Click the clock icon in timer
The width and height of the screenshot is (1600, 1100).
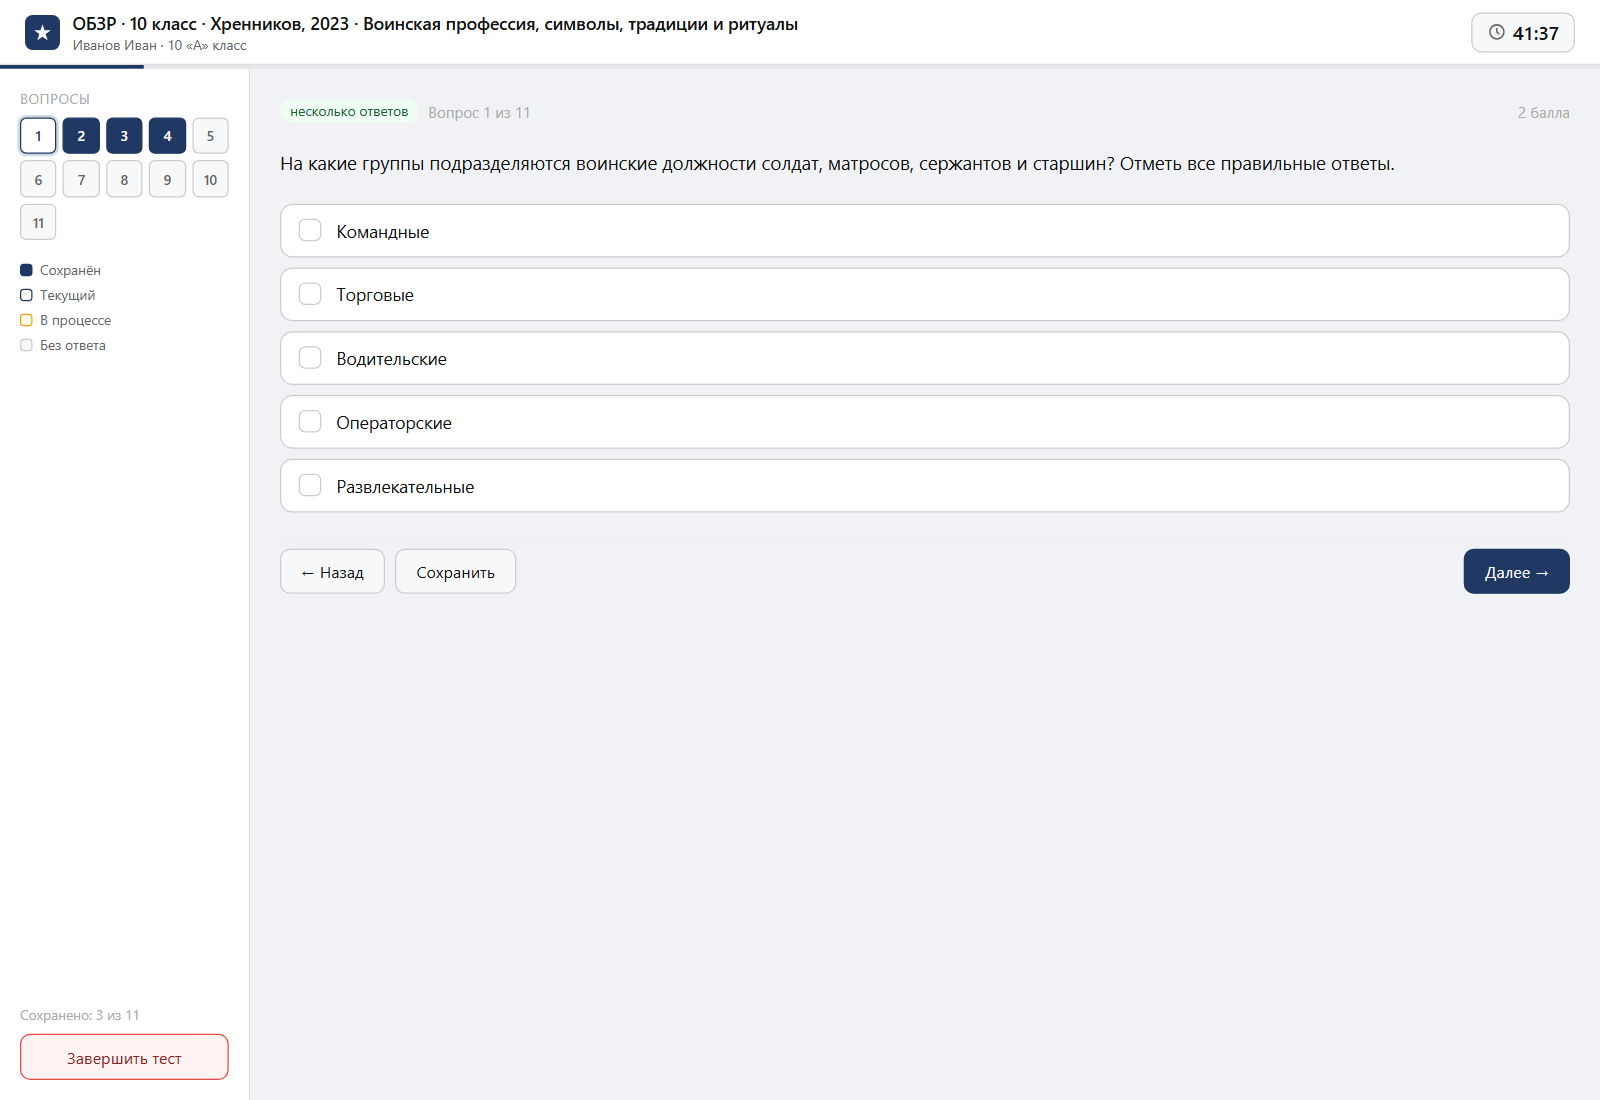pos(1497,32)
